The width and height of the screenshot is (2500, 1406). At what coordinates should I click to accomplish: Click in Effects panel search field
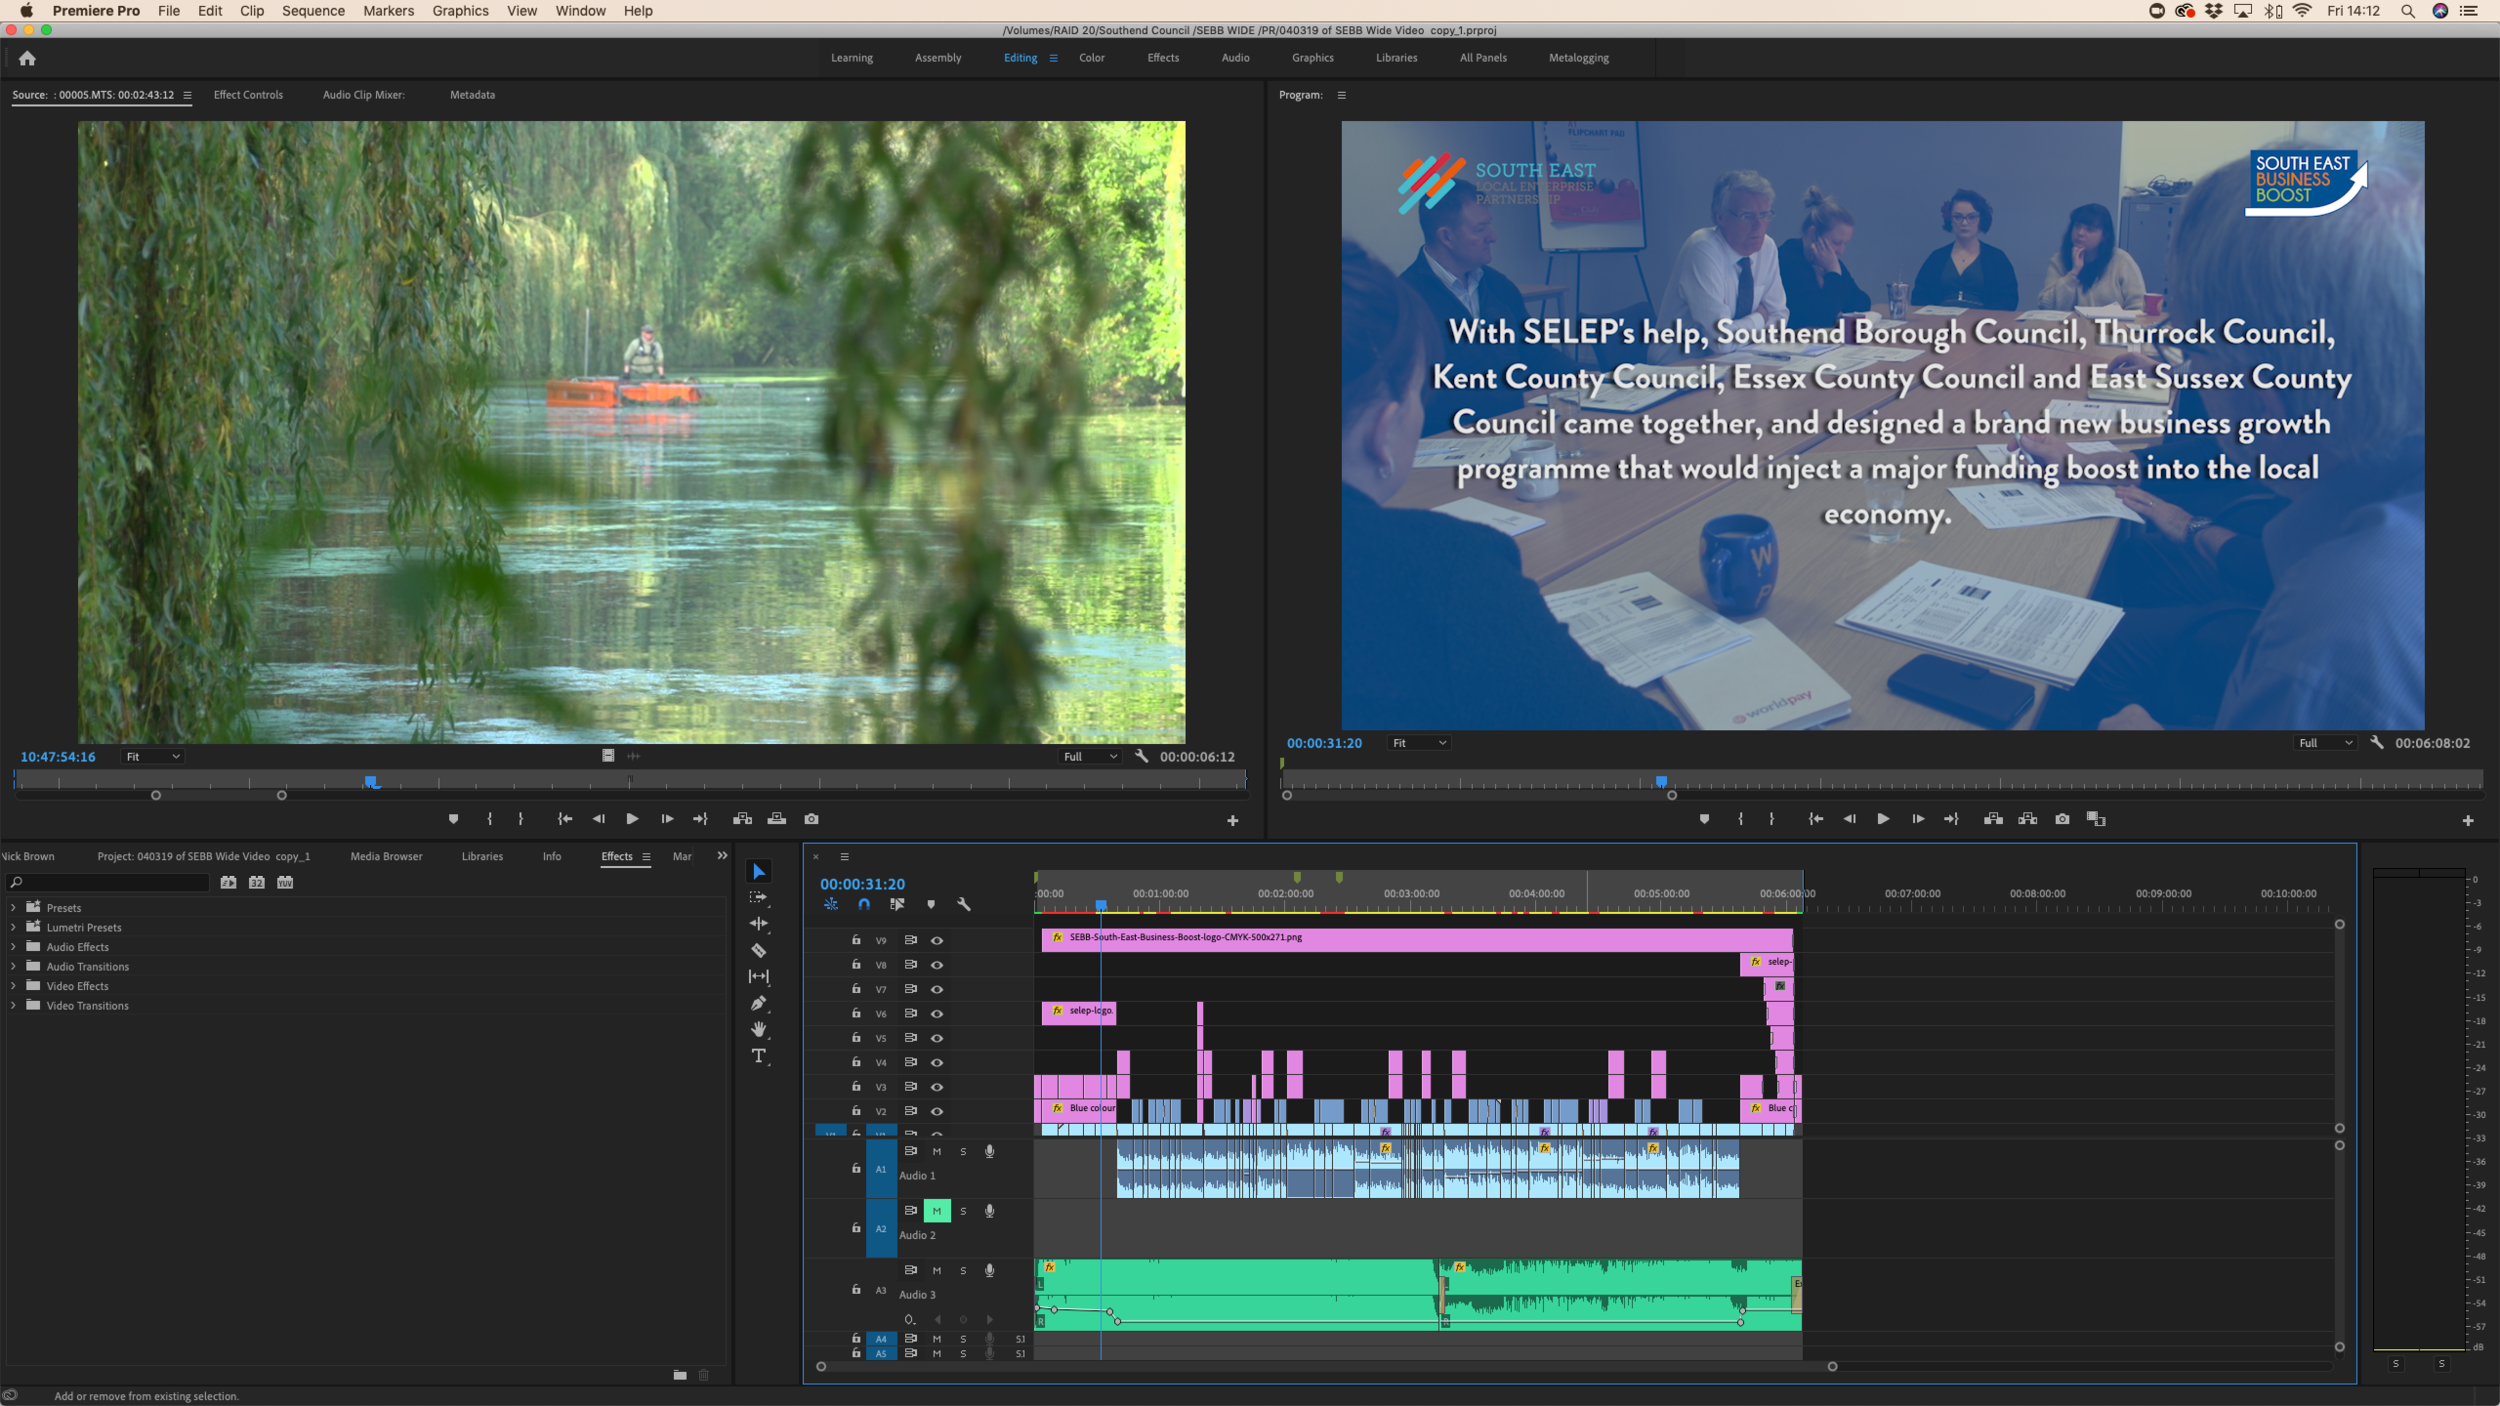108,883
